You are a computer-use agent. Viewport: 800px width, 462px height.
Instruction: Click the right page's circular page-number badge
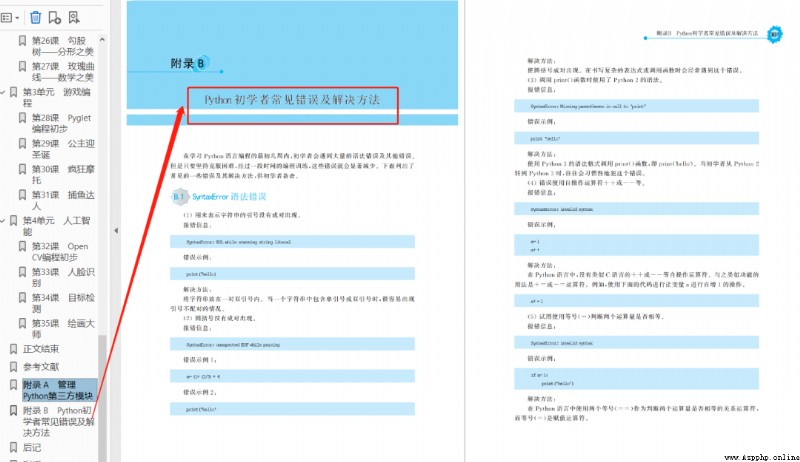tap(774, 34)
